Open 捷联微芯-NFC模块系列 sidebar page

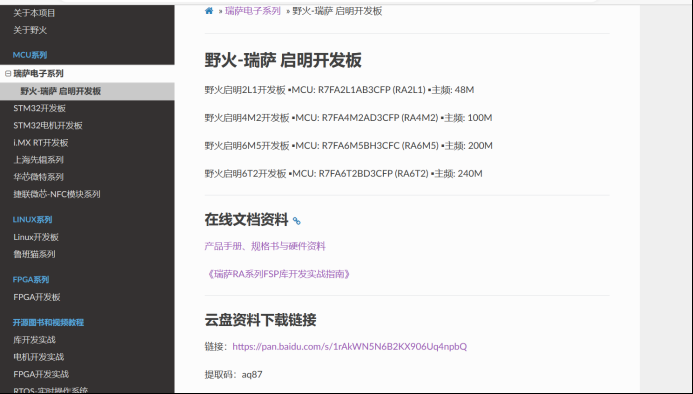point(57,194)
